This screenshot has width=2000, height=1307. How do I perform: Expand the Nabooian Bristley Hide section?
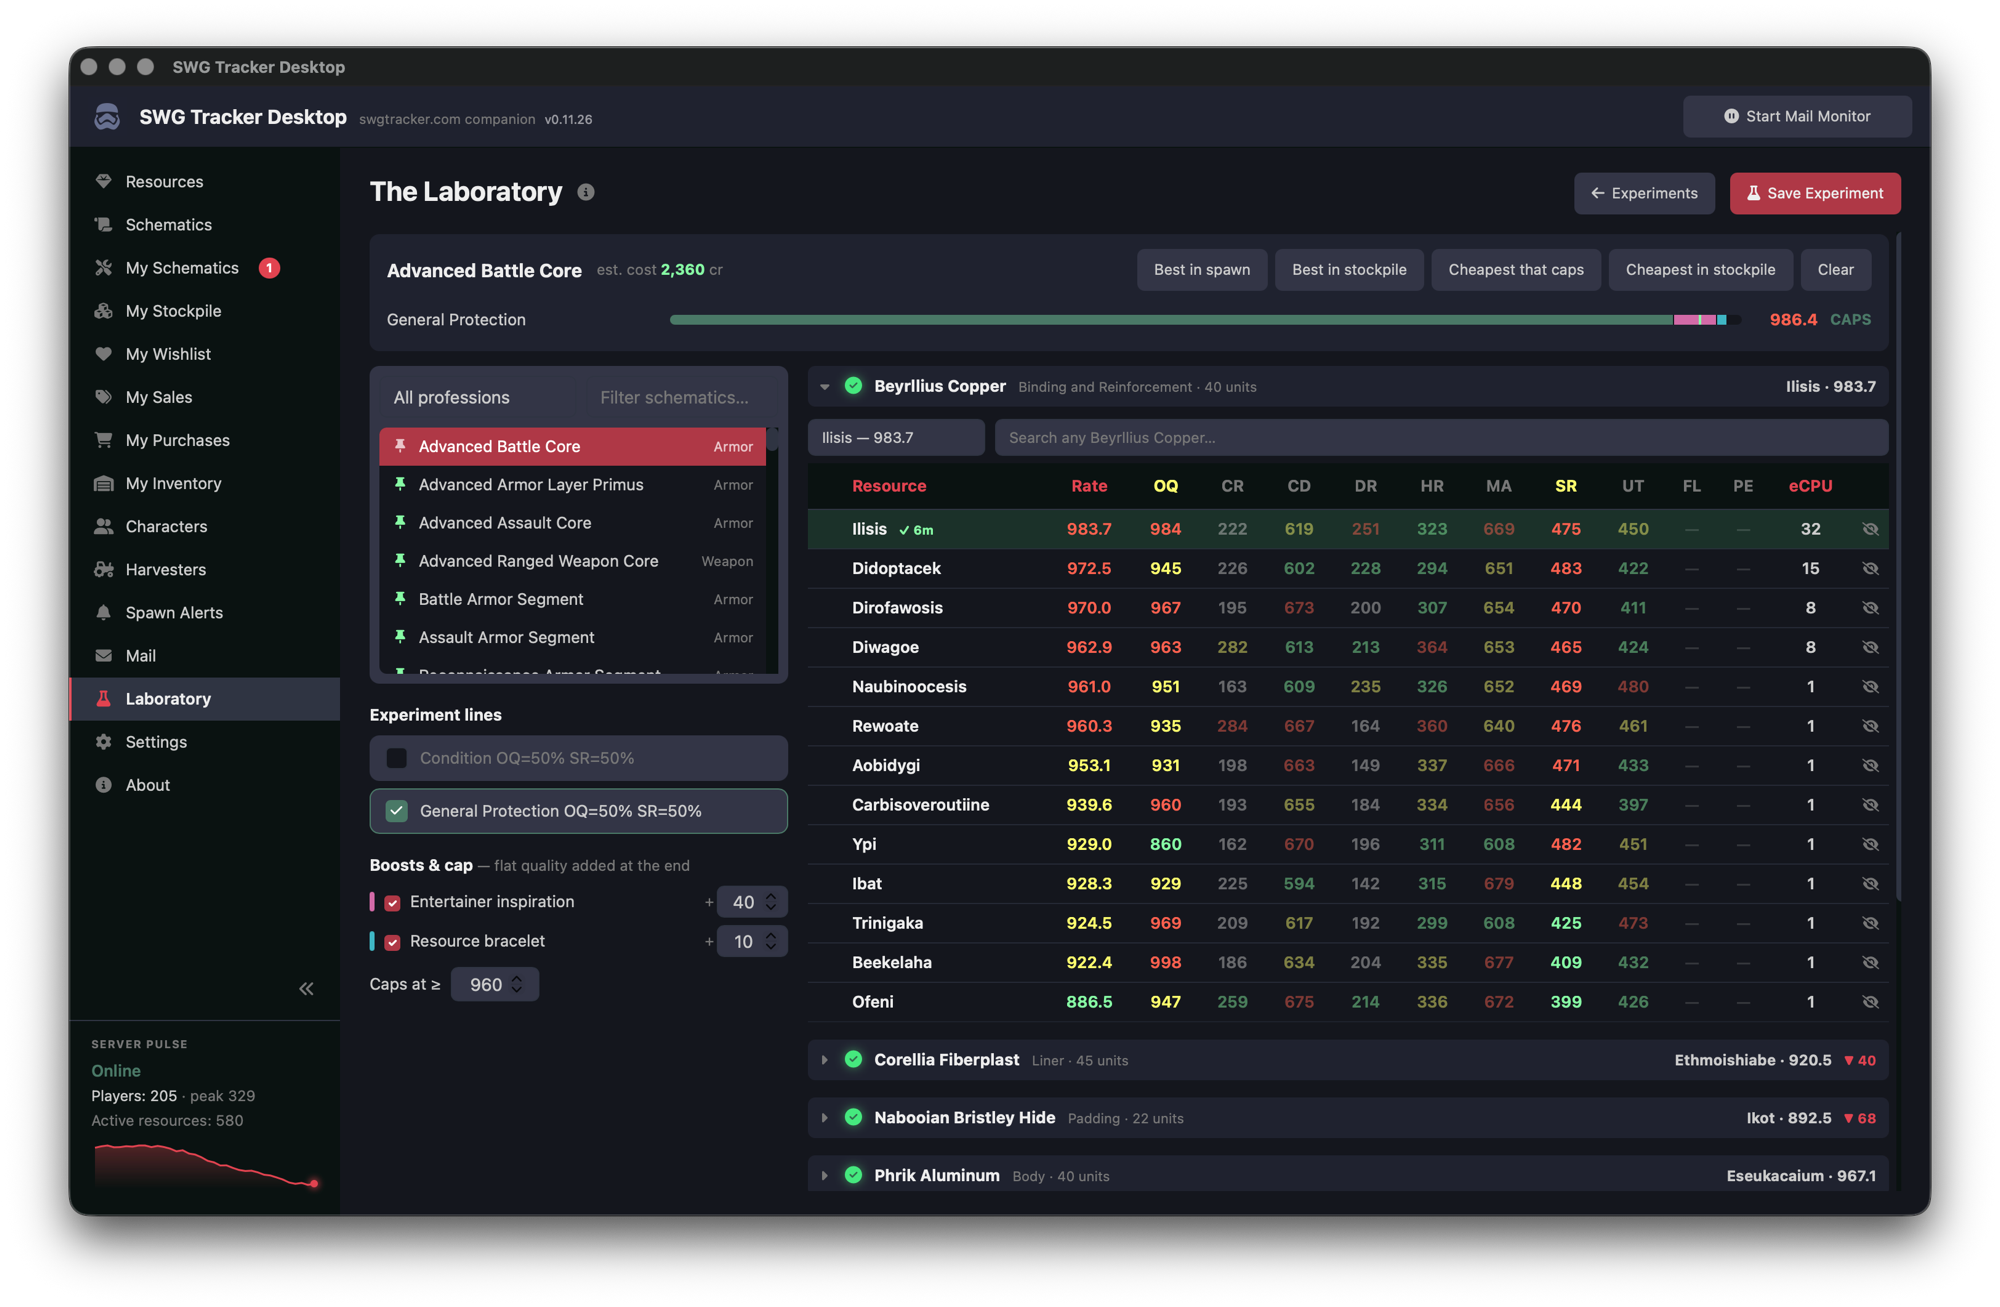[x=825, y=1118]
